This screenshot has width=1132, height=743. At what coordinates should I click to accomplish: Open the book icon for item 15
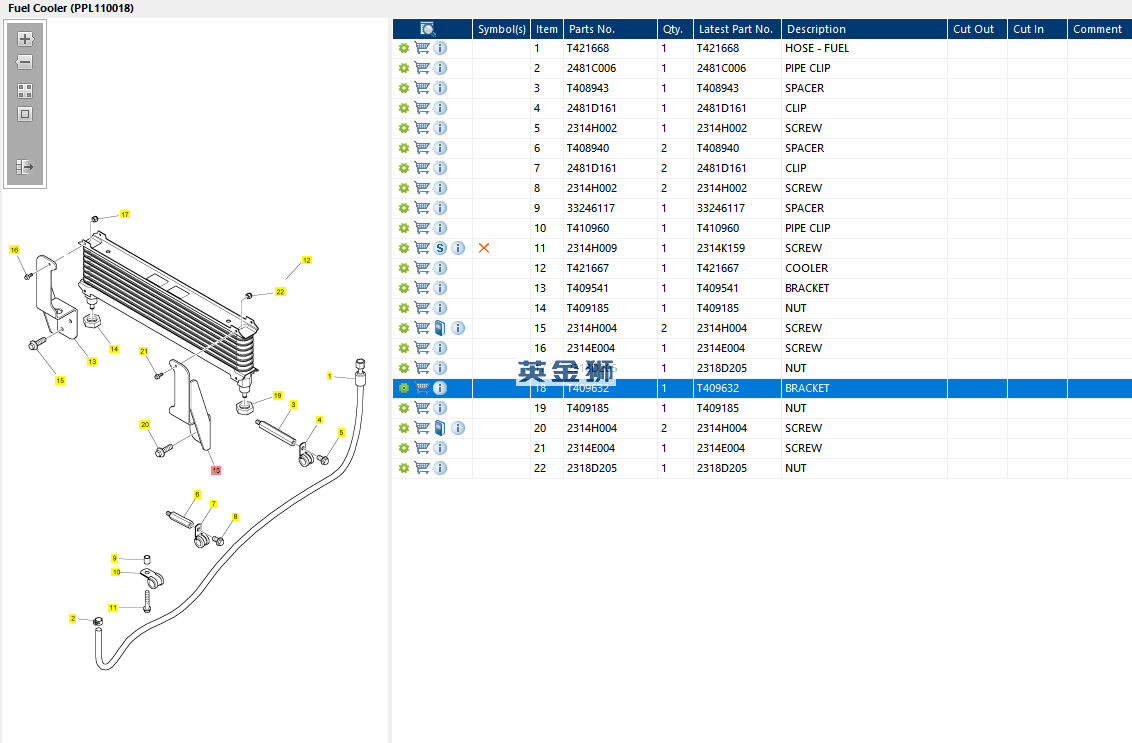pyautogui.click(x=440, y=328)
